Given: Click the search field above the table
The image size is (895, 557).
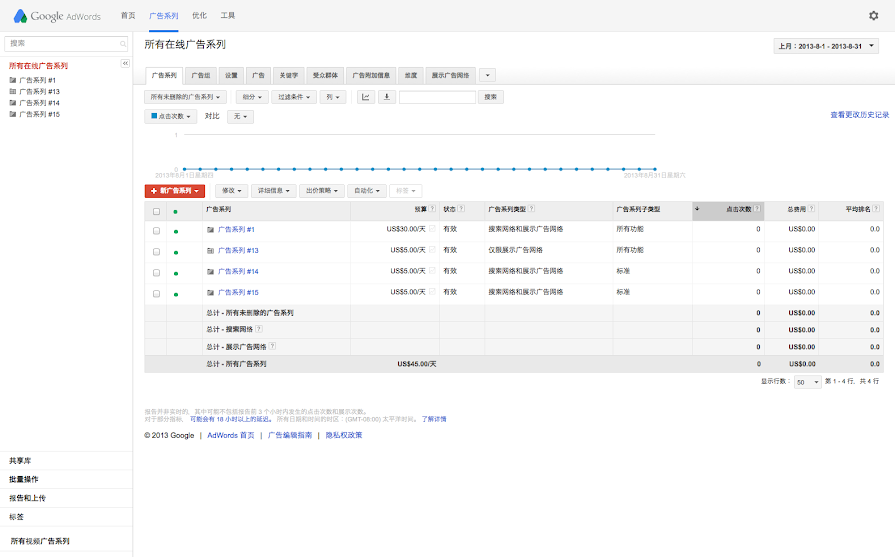Looking at the screenshot, I should click(x=437, y=97).
